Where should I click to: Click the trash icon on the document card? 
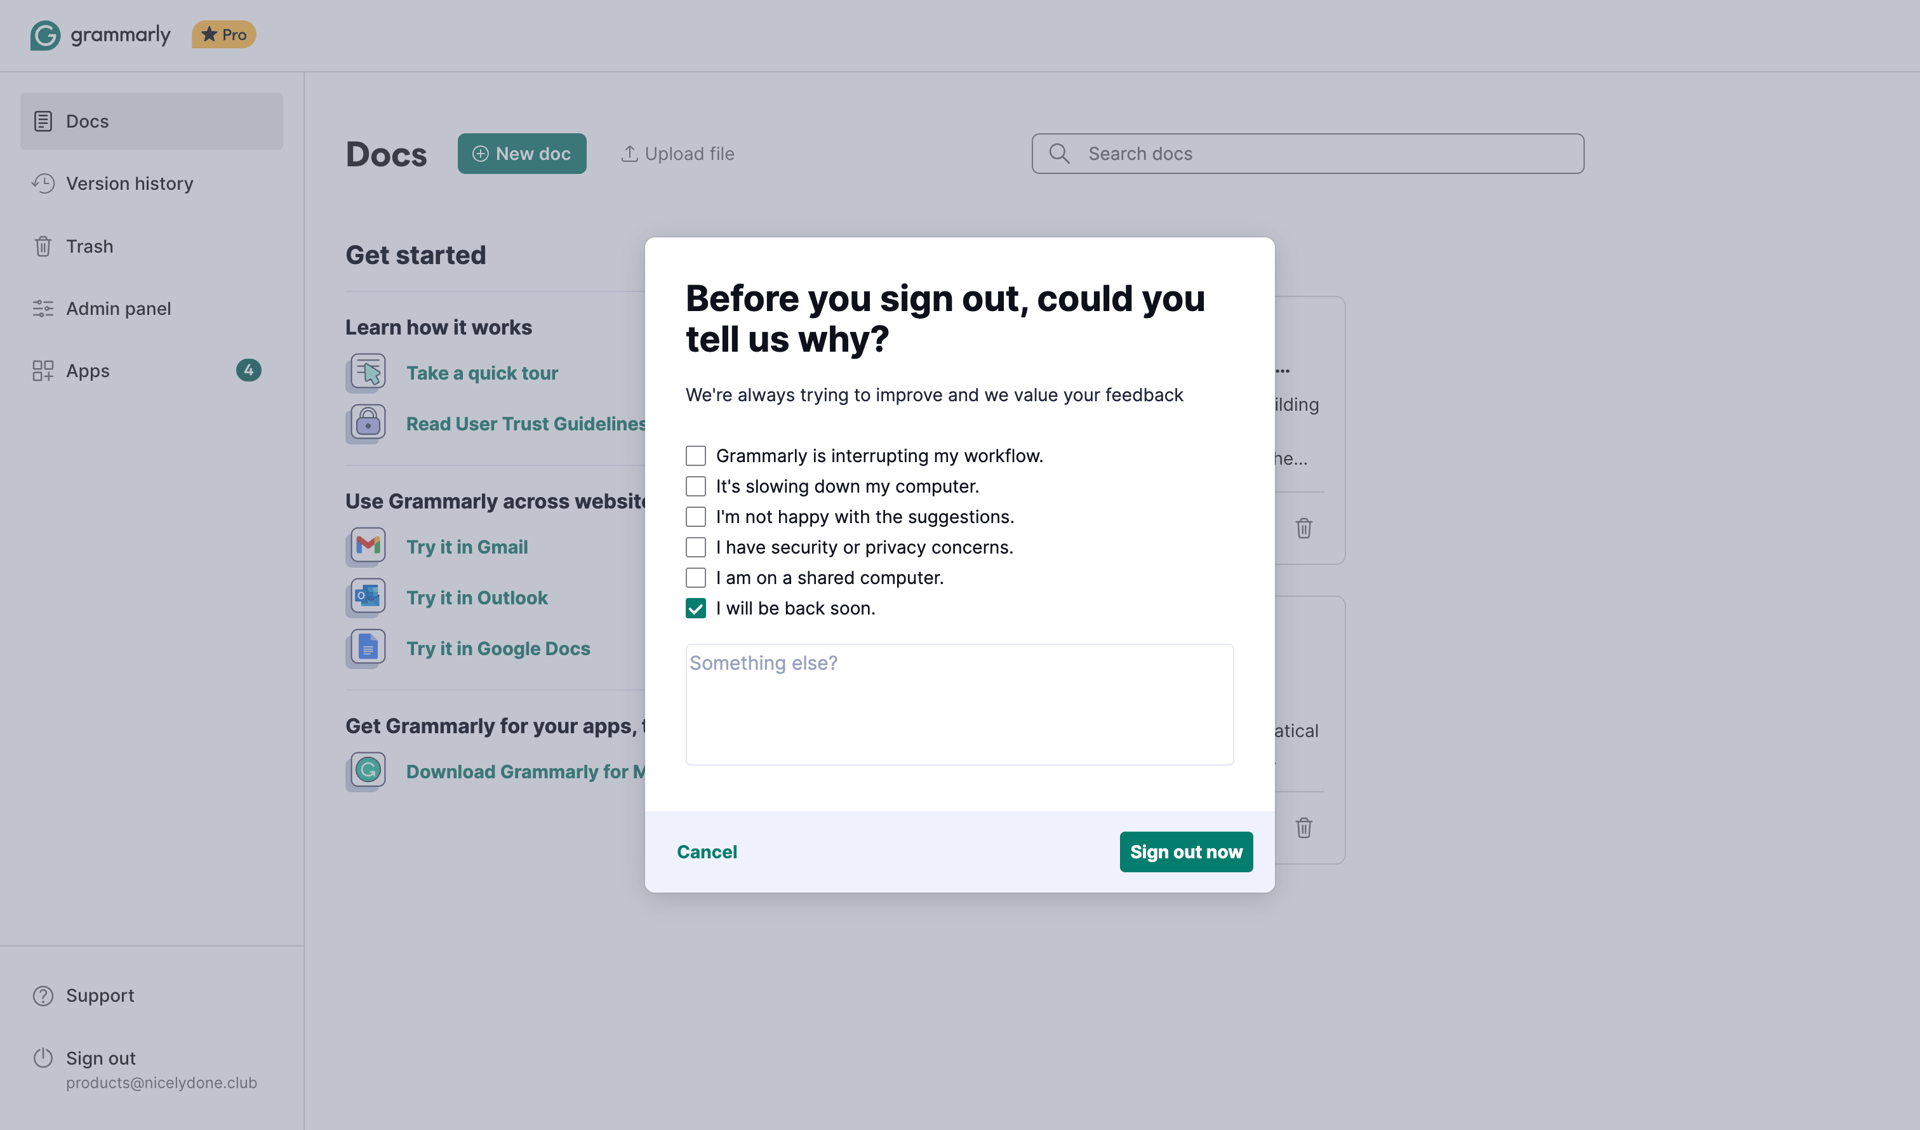[x=1304, y=528]
